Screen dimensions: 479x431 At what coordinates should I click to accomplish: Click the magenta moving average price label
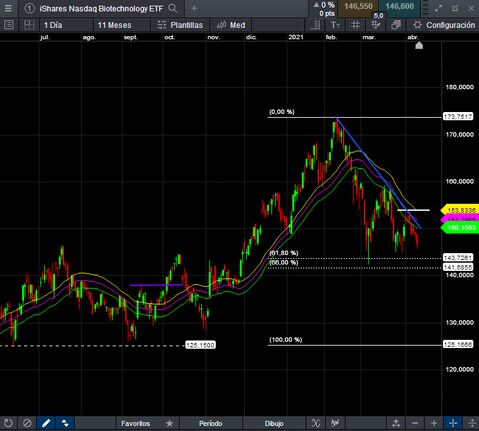(460, 219)
